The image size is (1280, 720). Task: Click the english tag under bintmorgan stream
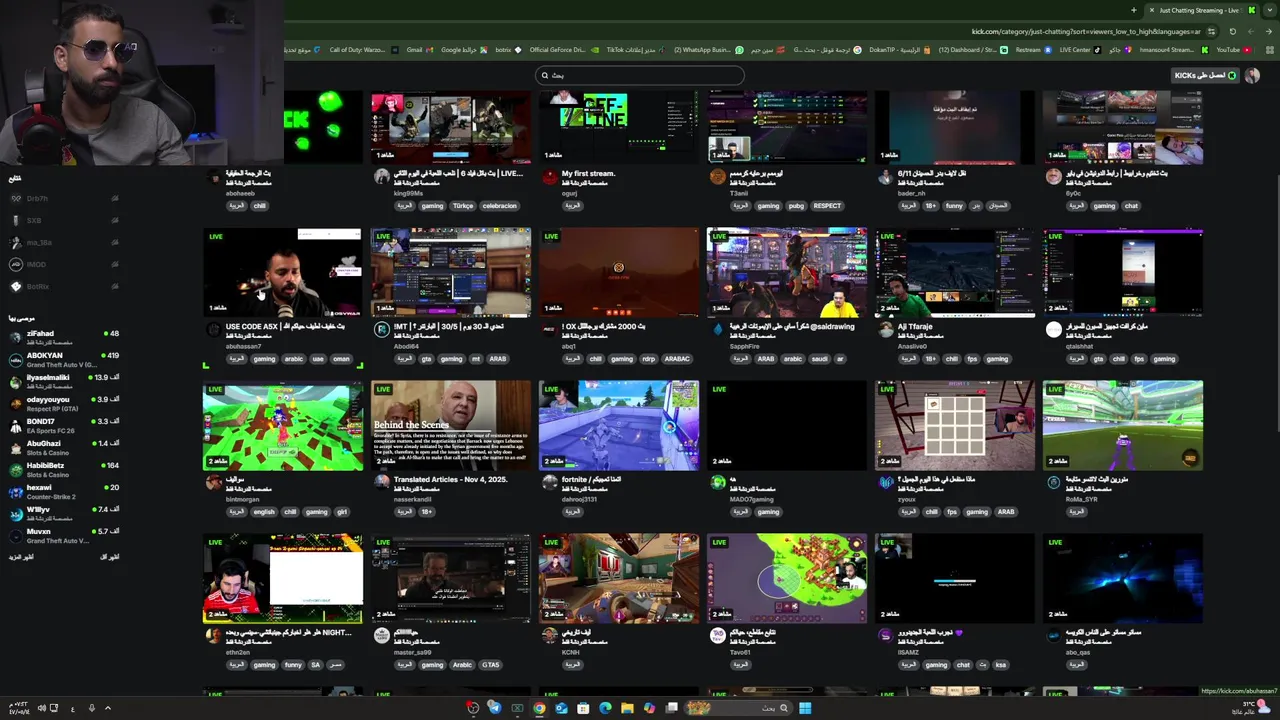pos(264,512)
